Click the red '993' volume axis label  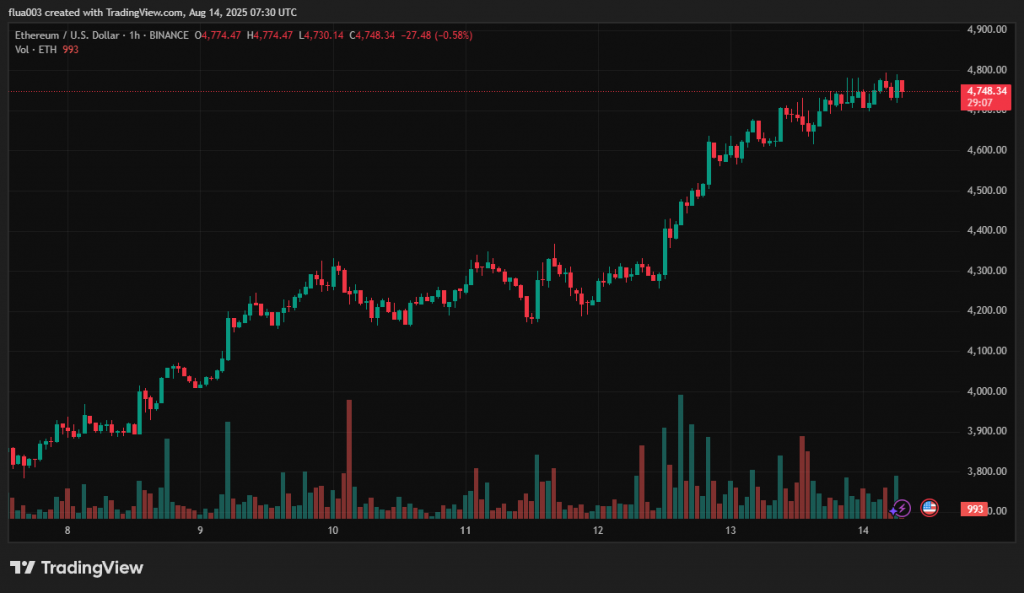pyautogui.click(x=974, y=509)
